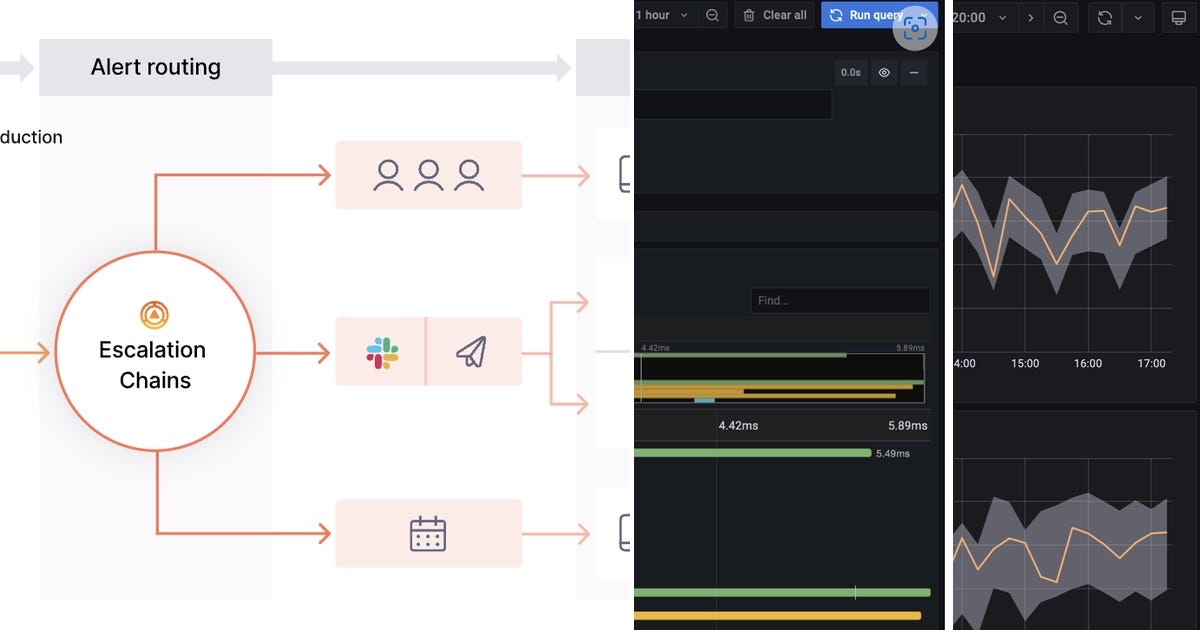Collapse the query row with minus button
Screen dimensions: 1200x630
tap(915, 72)
